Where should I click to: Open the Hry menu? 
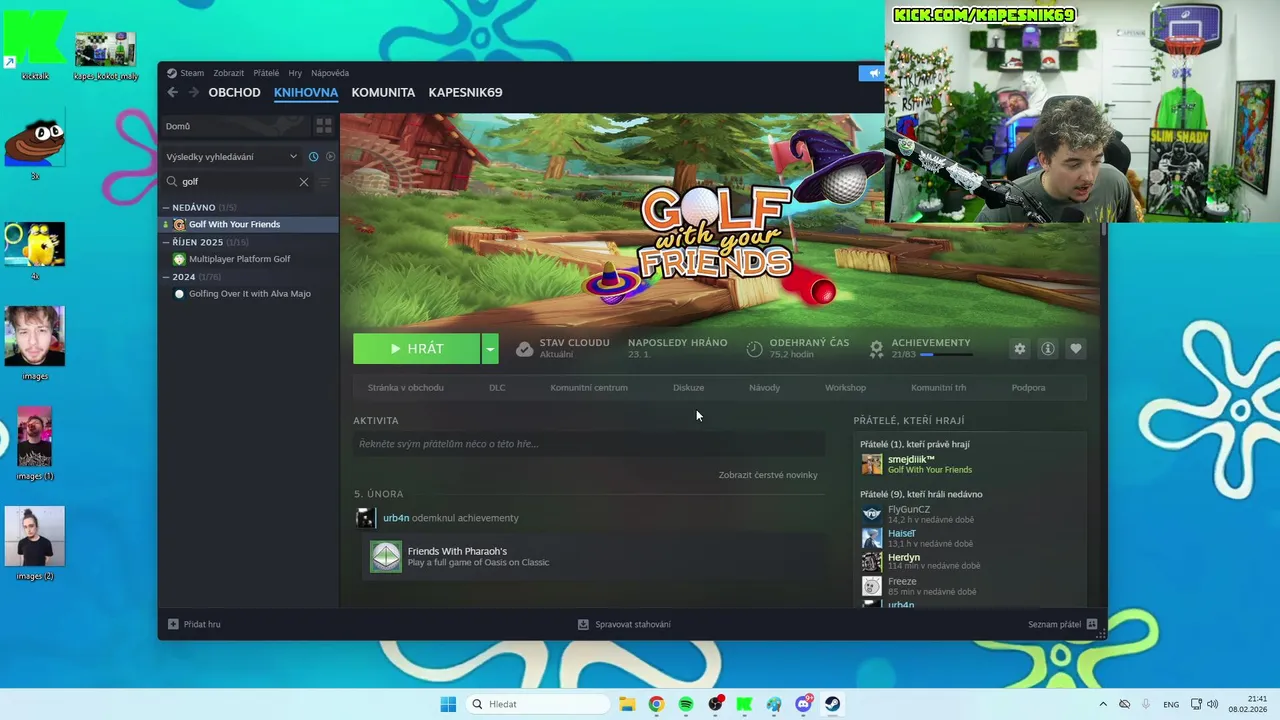click(x=295, y=73)
